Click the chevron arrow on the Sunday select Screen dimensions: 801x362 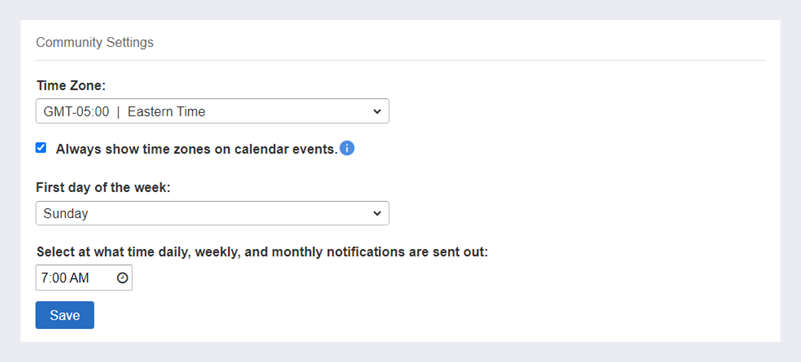(377, 213)
